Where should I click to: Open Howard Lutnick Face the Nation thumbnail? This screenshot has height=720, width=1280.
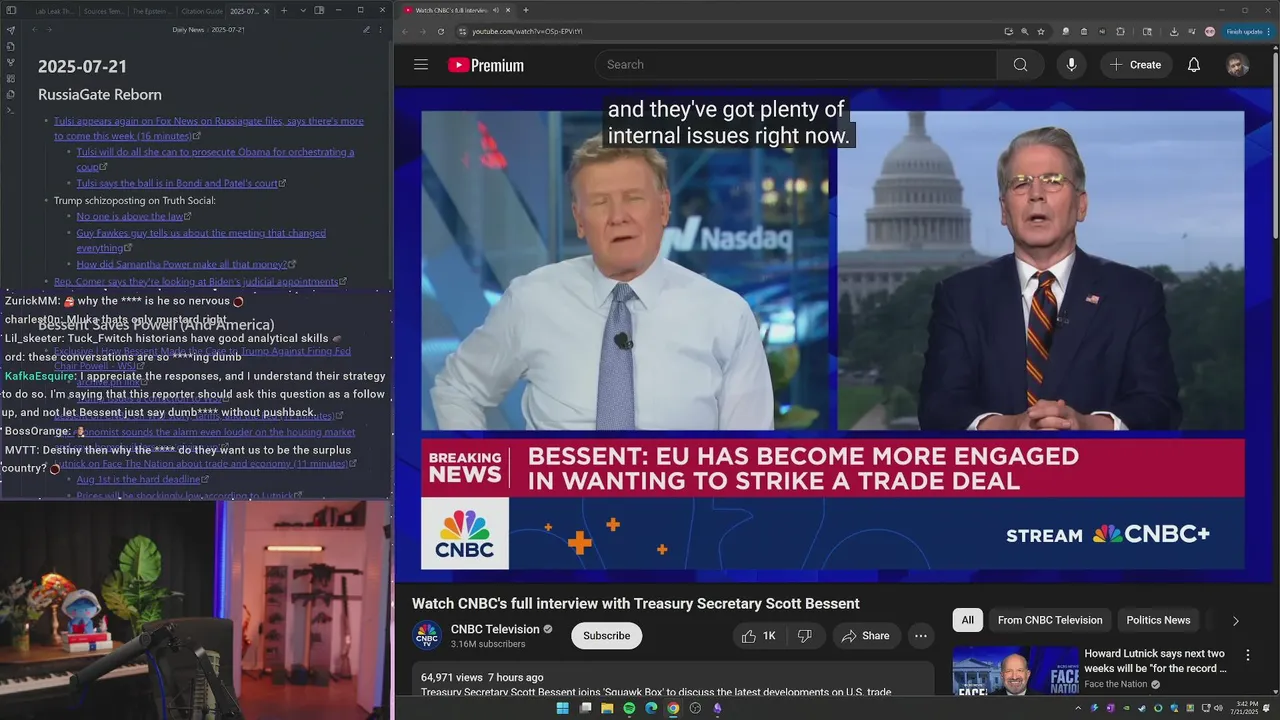point(1014,671)
